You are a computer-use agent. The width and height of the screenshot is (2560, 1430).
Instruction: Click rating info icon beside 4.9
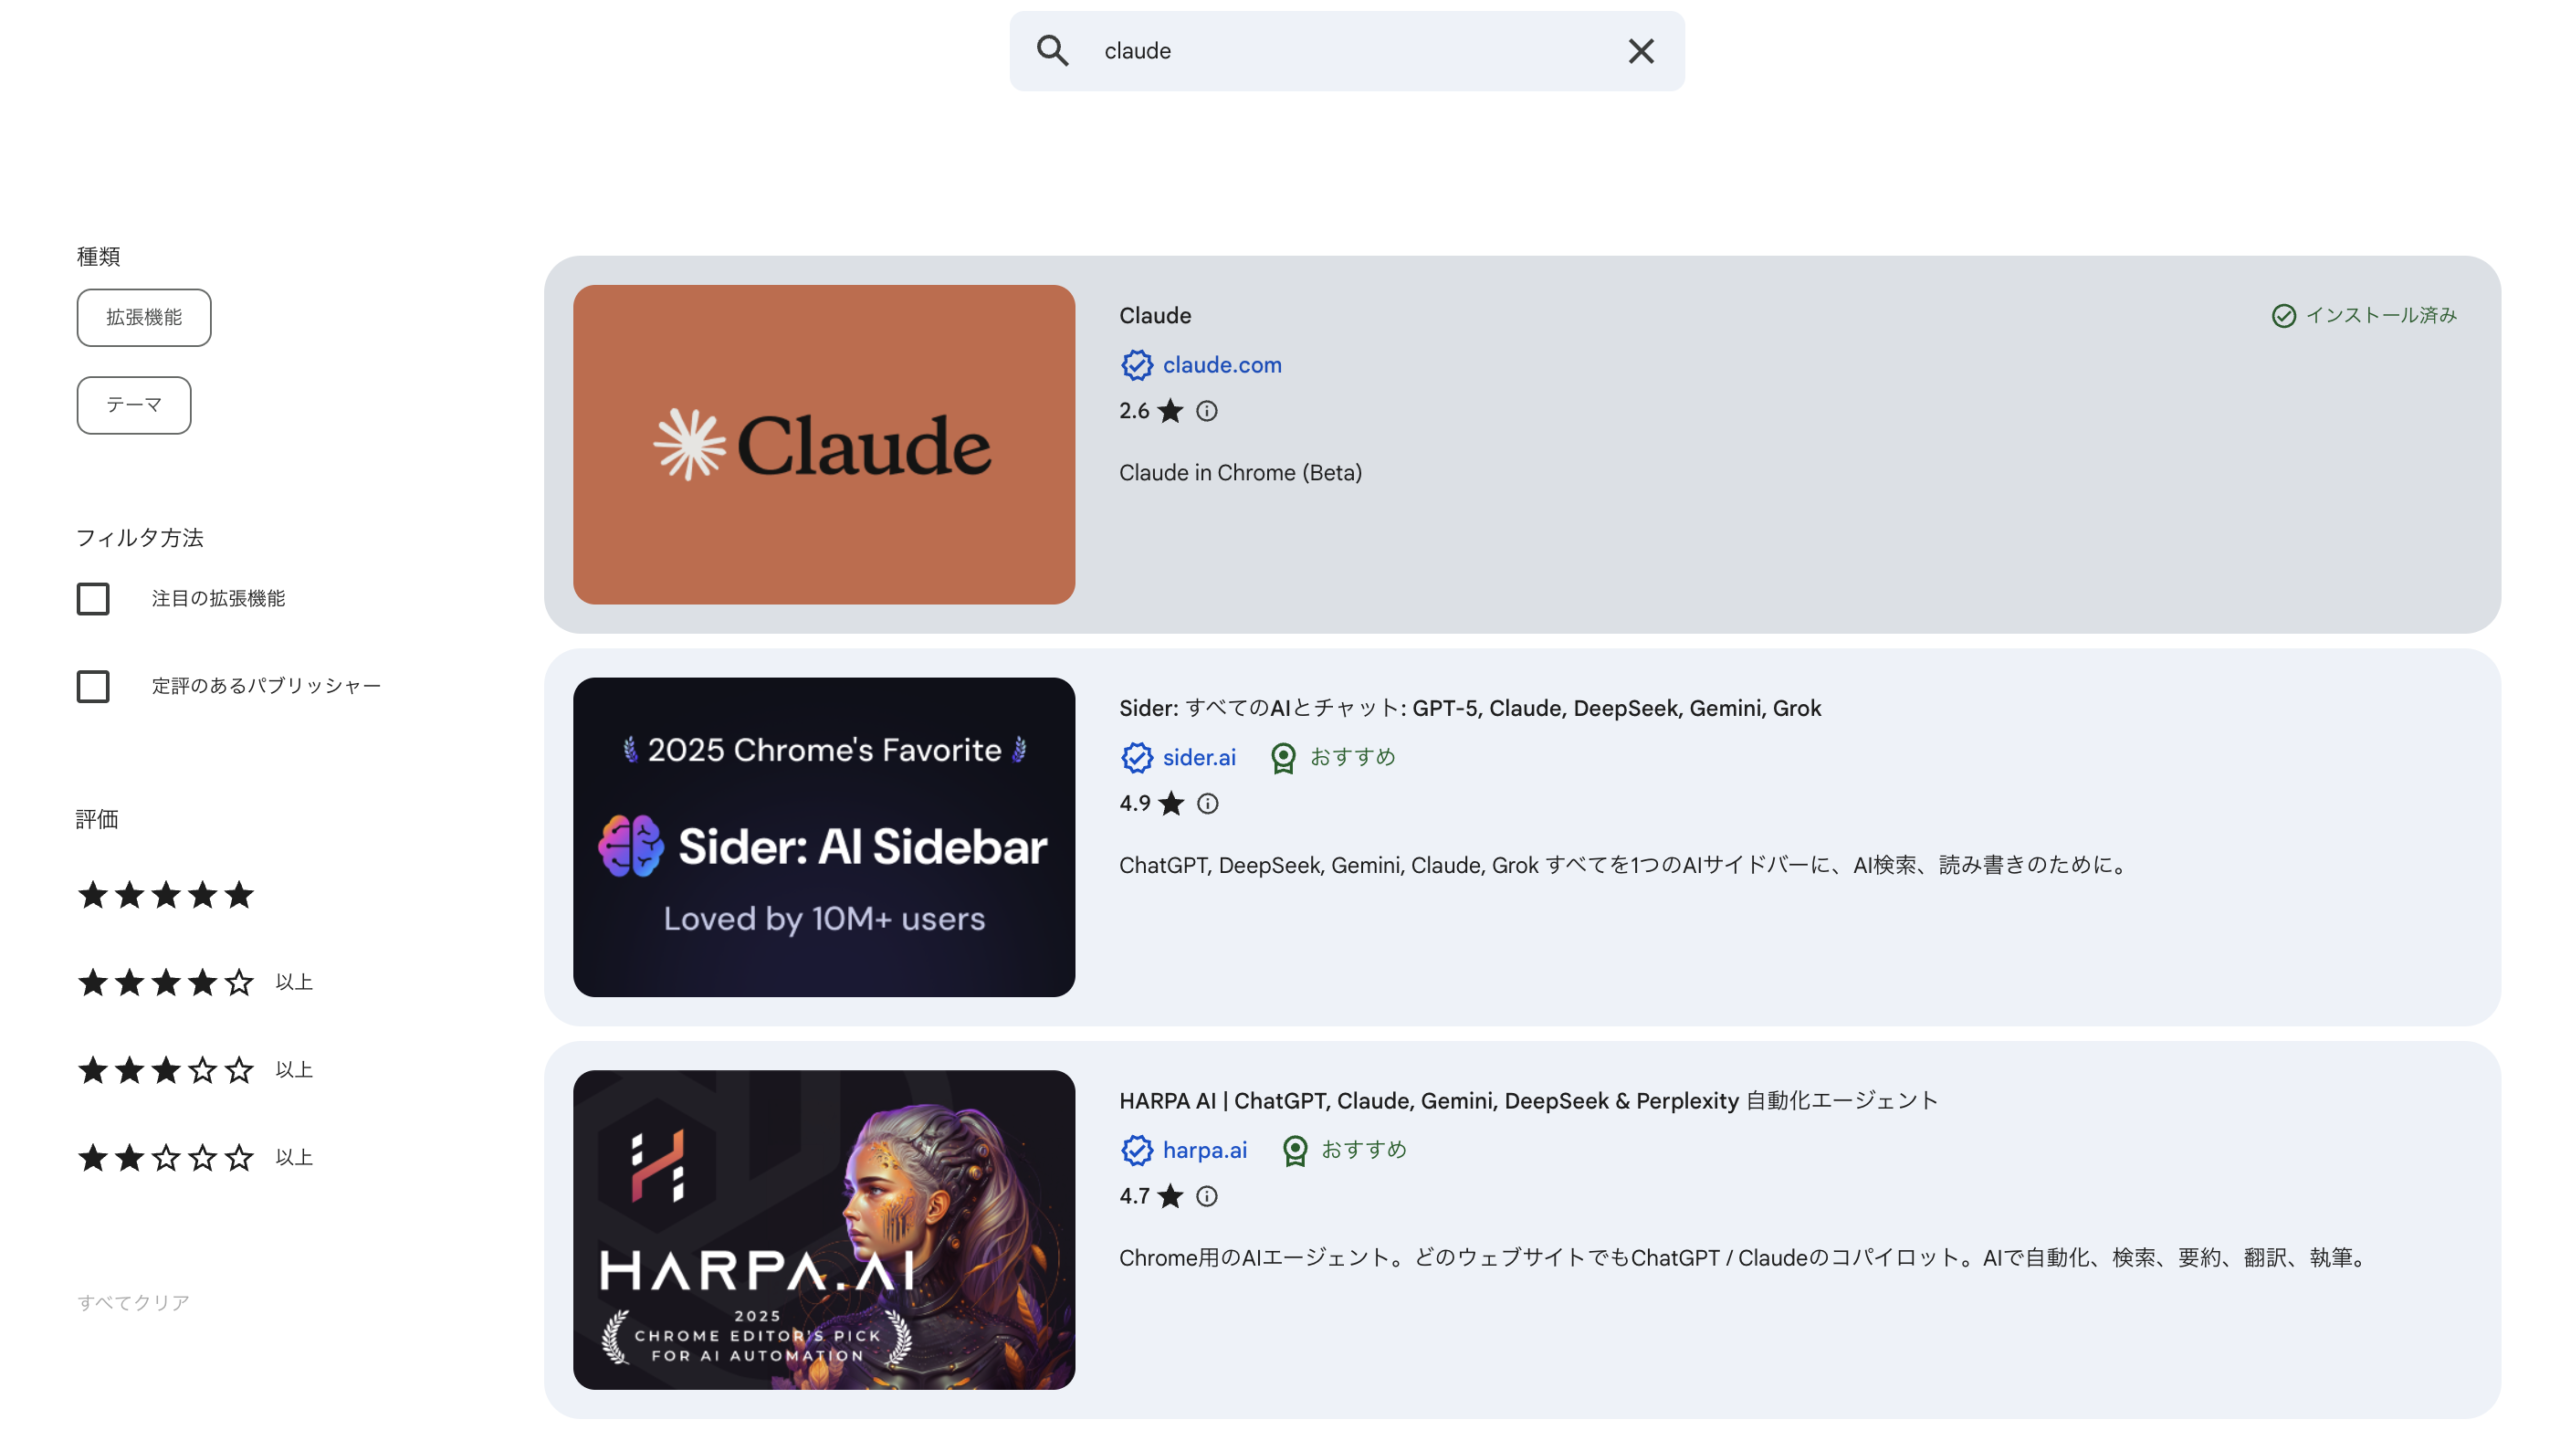tap(1208, 803)
